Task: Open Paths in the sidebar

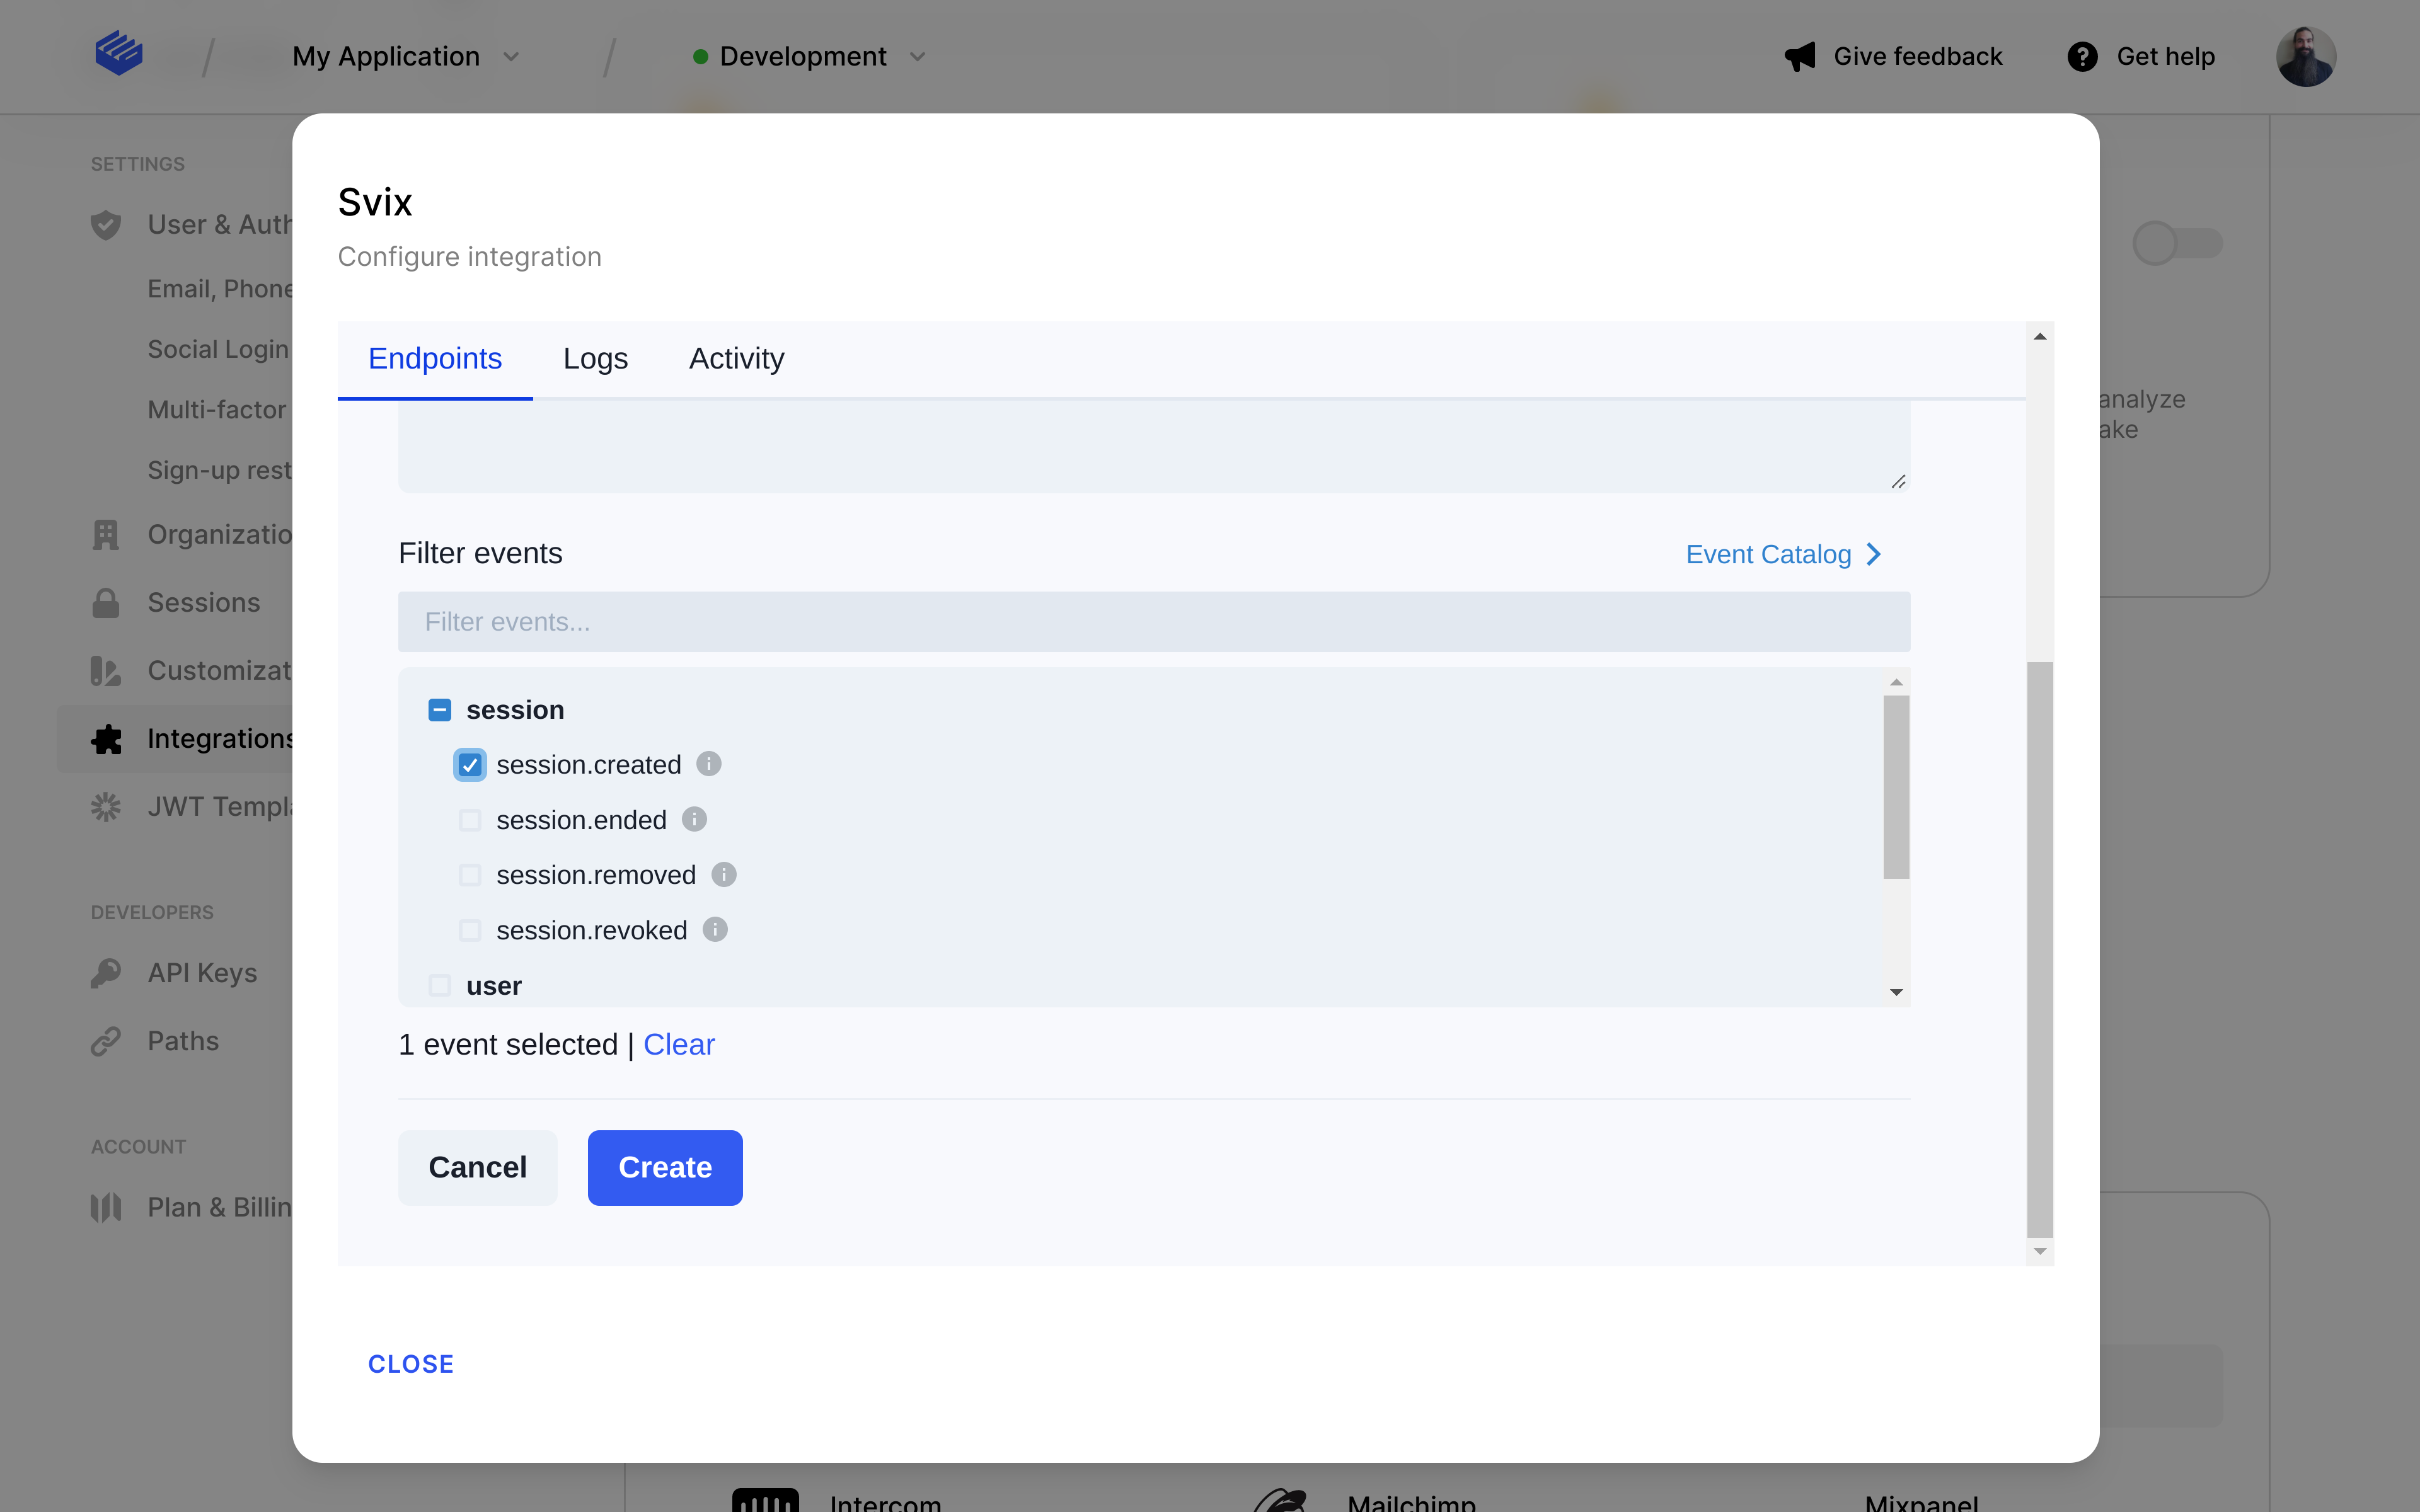Action: 183,1041
